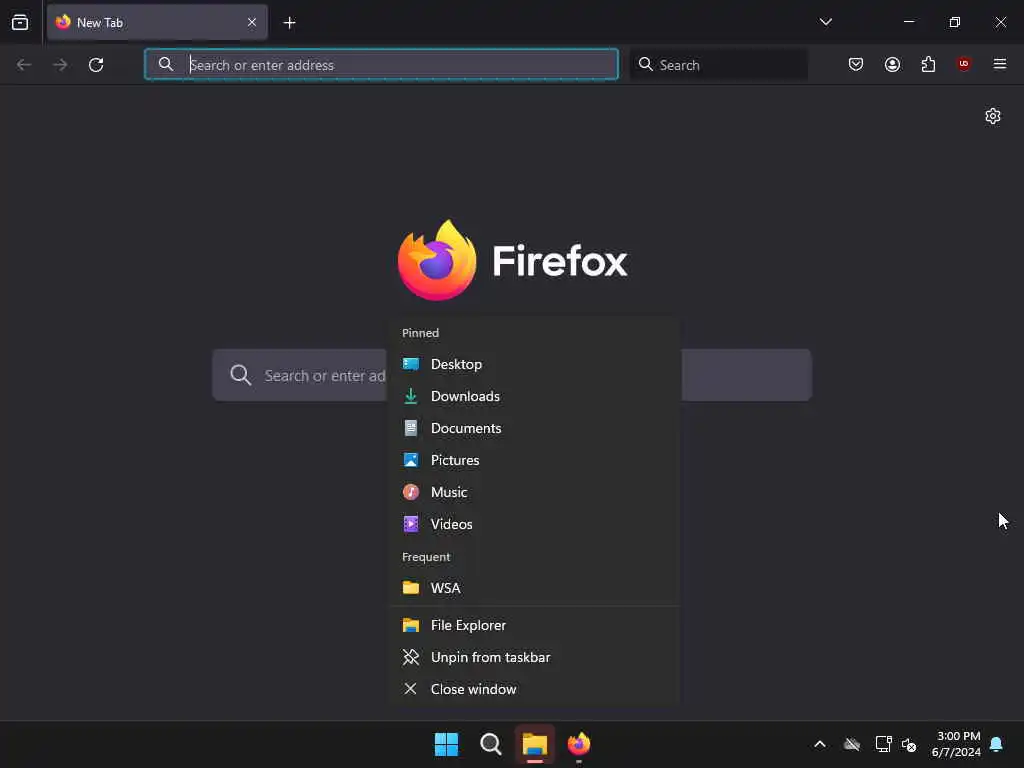Image resolution: width=1024 pixels, height=768 pixels.
Task: Click the address bar magnifier icon
Action: click(166, 64)
